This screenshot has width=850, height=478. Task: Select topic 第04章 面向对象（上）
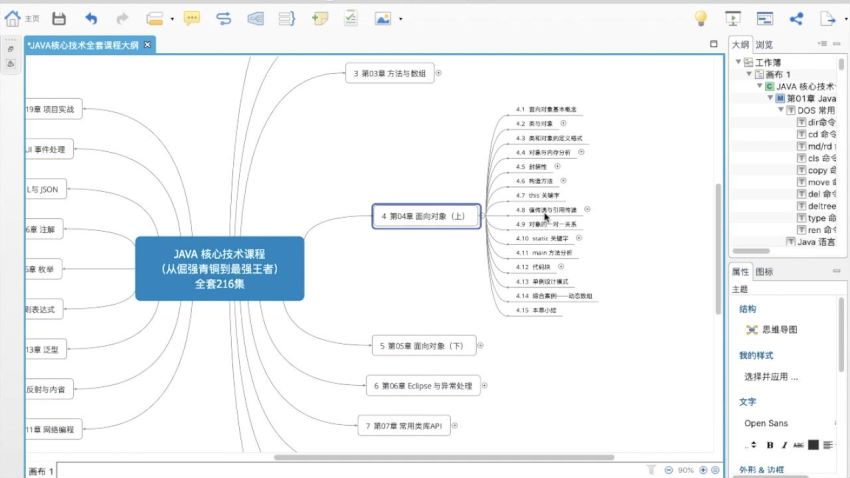click(426, 216)
